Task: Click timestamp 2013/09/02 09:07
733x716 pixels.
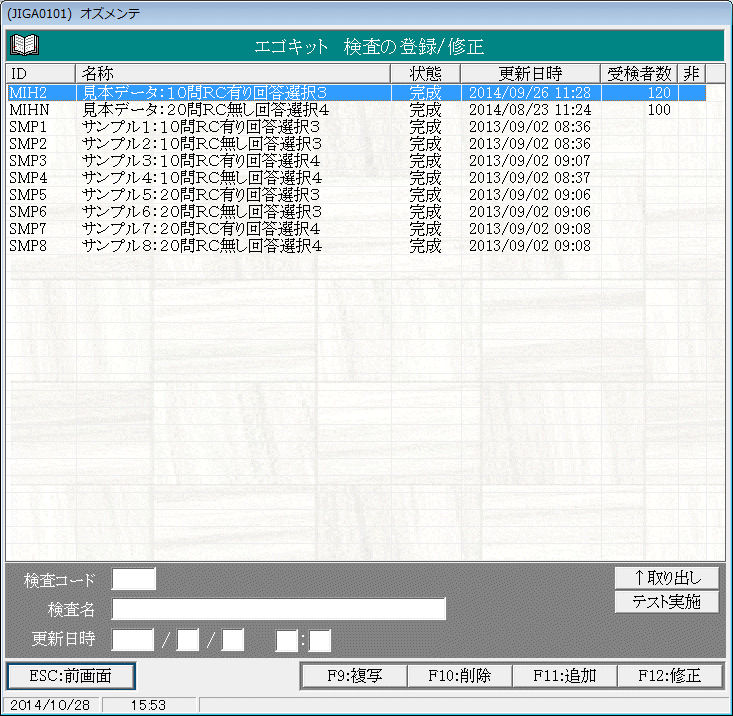Action: pyautogui.click(x=530, y=161)
